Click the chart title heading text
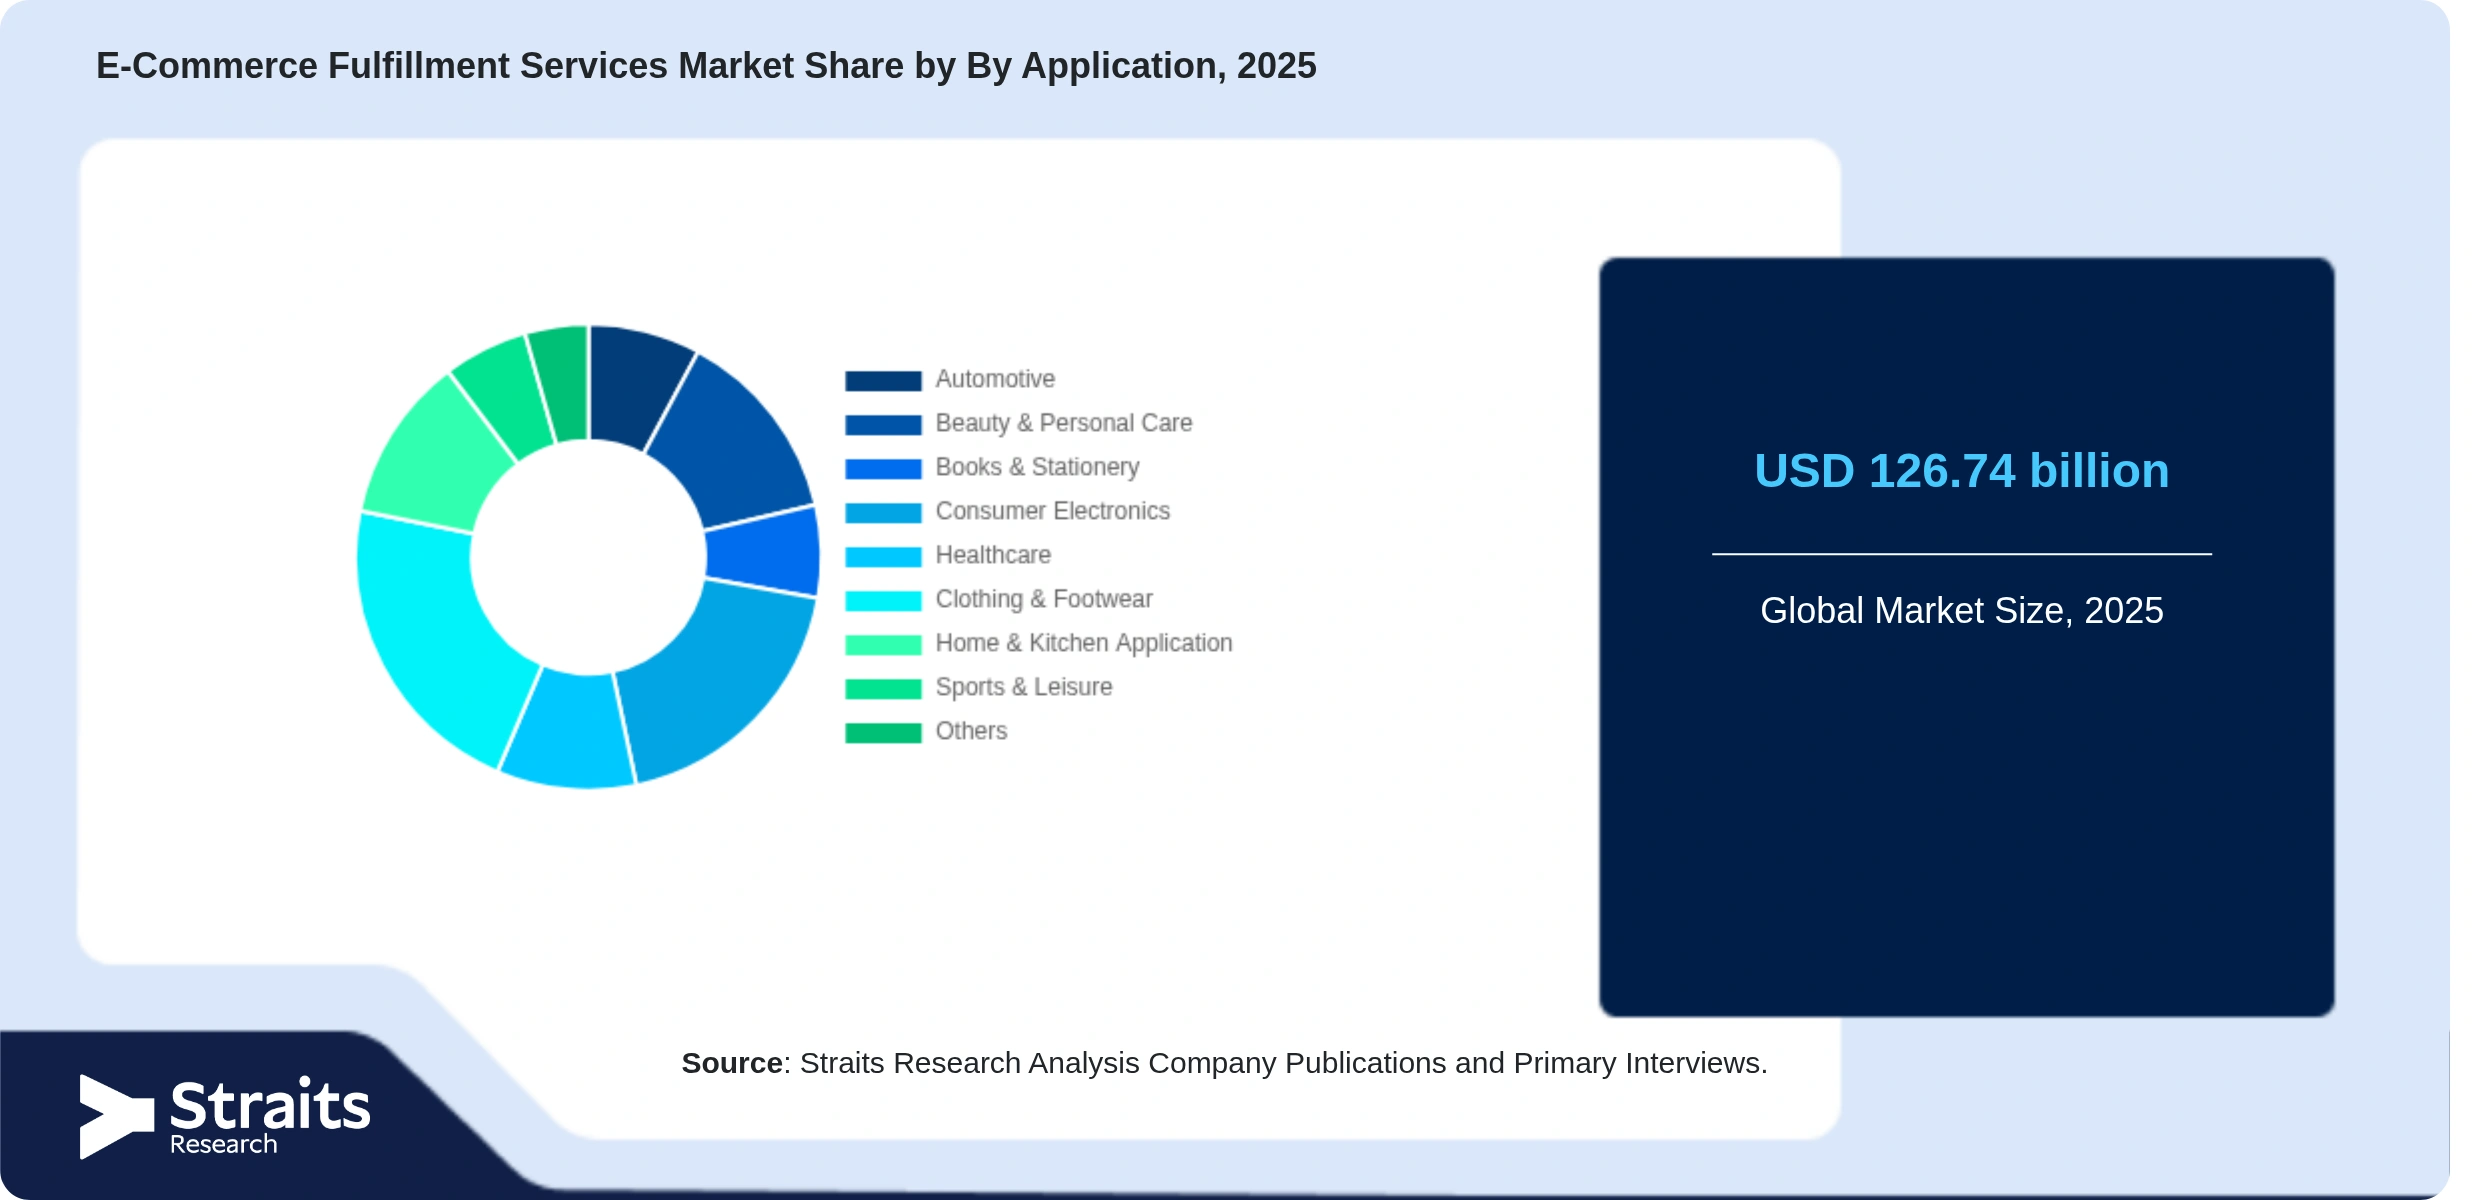The width and height of the screenshot is (2480, 1200). (706, 66)
